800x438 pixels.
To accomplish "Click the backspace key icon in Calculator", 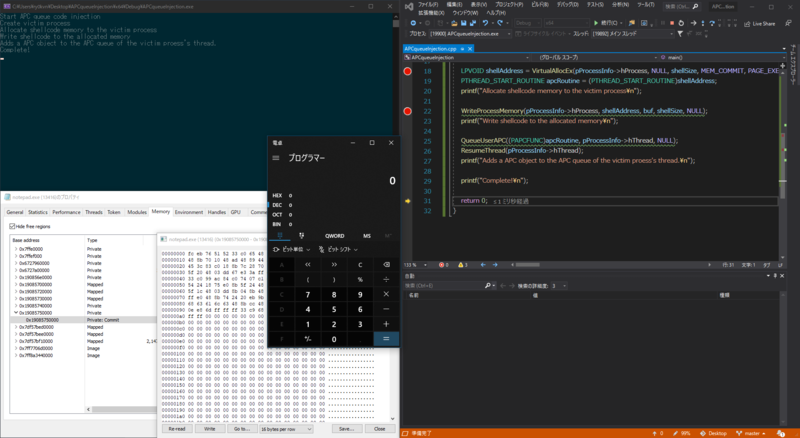I will pyautogui.click(x=386, y=264).
